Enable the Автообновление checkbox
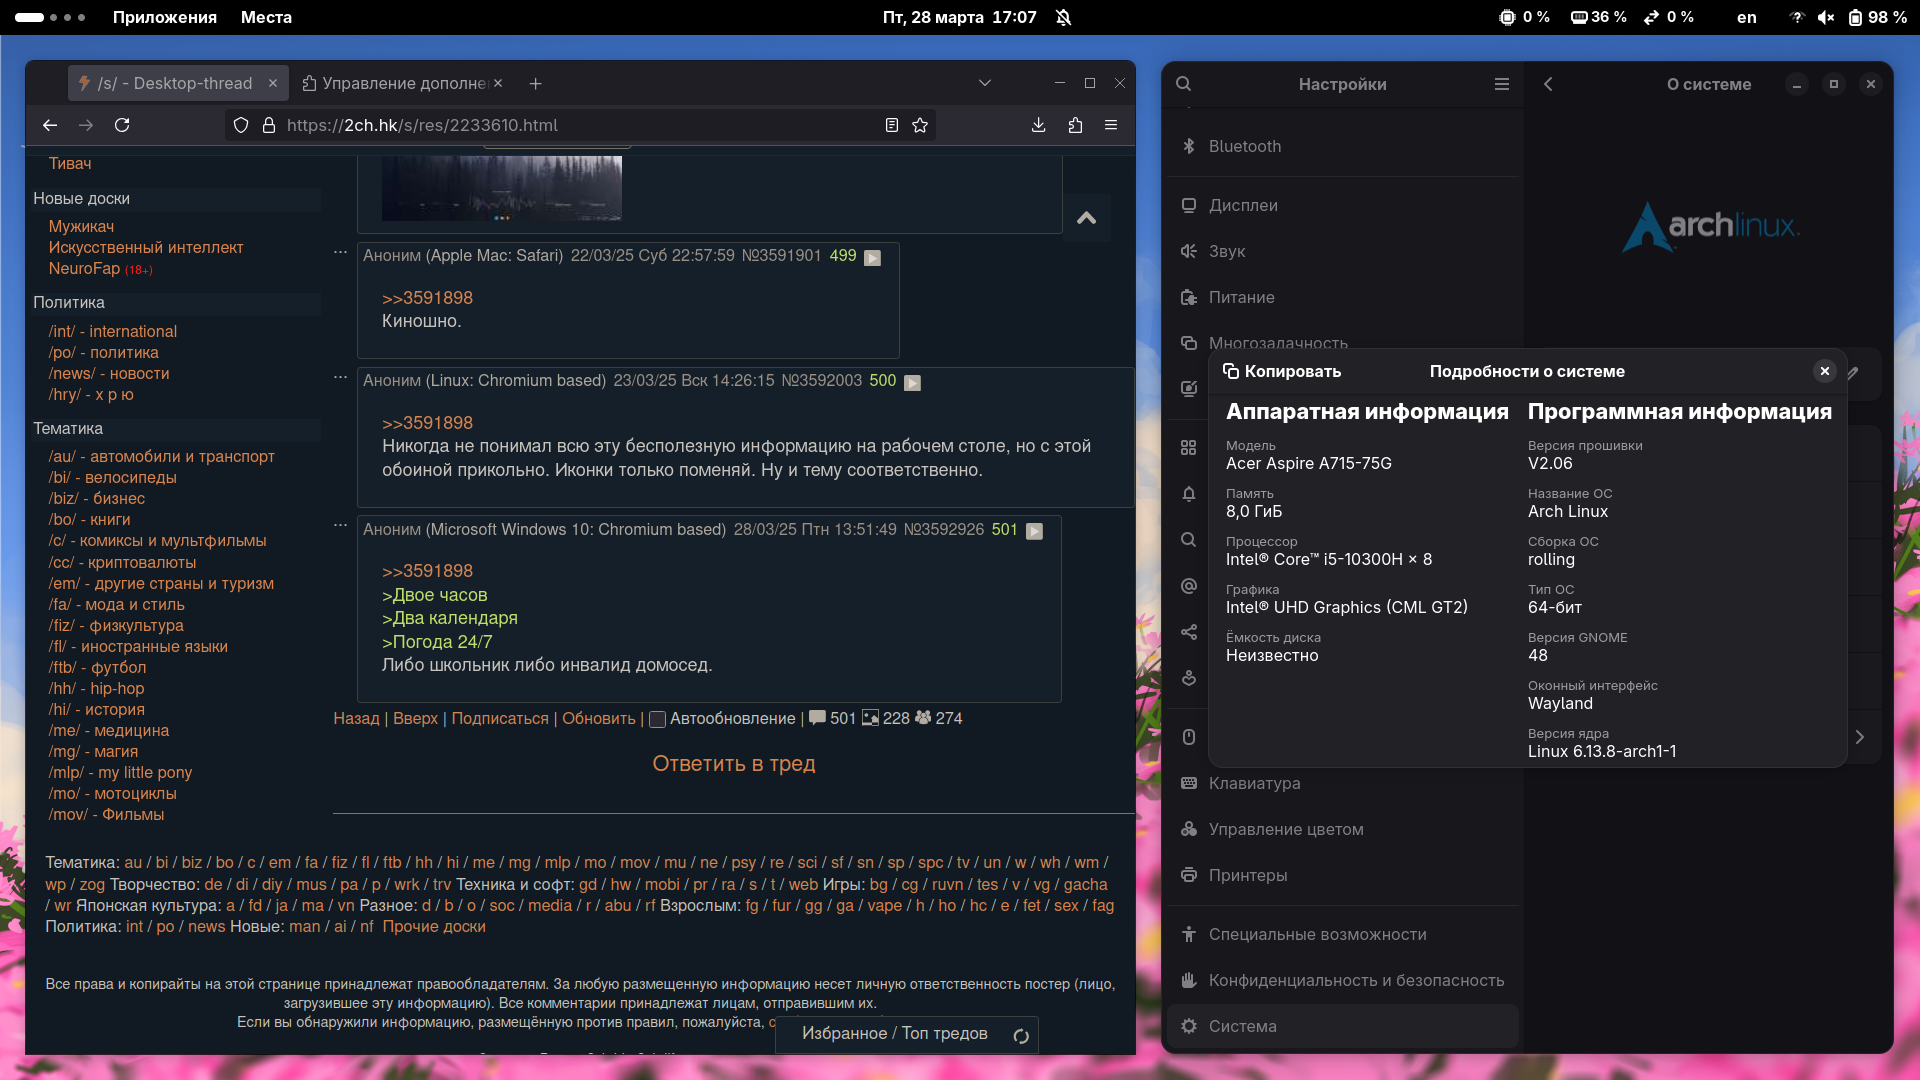 pyautogui.click(x=657, y=720)
